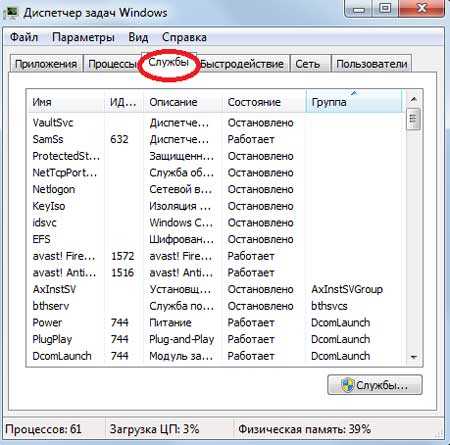The image size is (450, 445).
Task: Select the EFS service row
Action: pos(215,239)
